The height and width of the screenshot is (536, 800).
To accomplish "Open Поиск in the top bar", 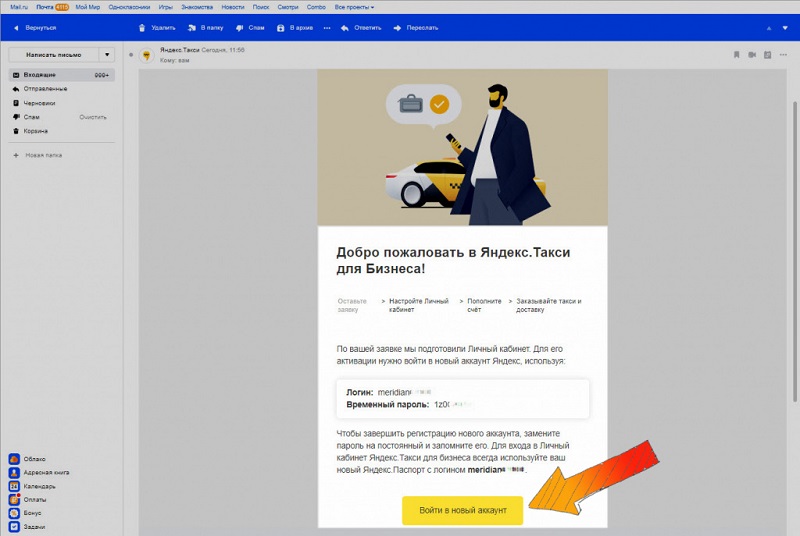I will [261, 7].
